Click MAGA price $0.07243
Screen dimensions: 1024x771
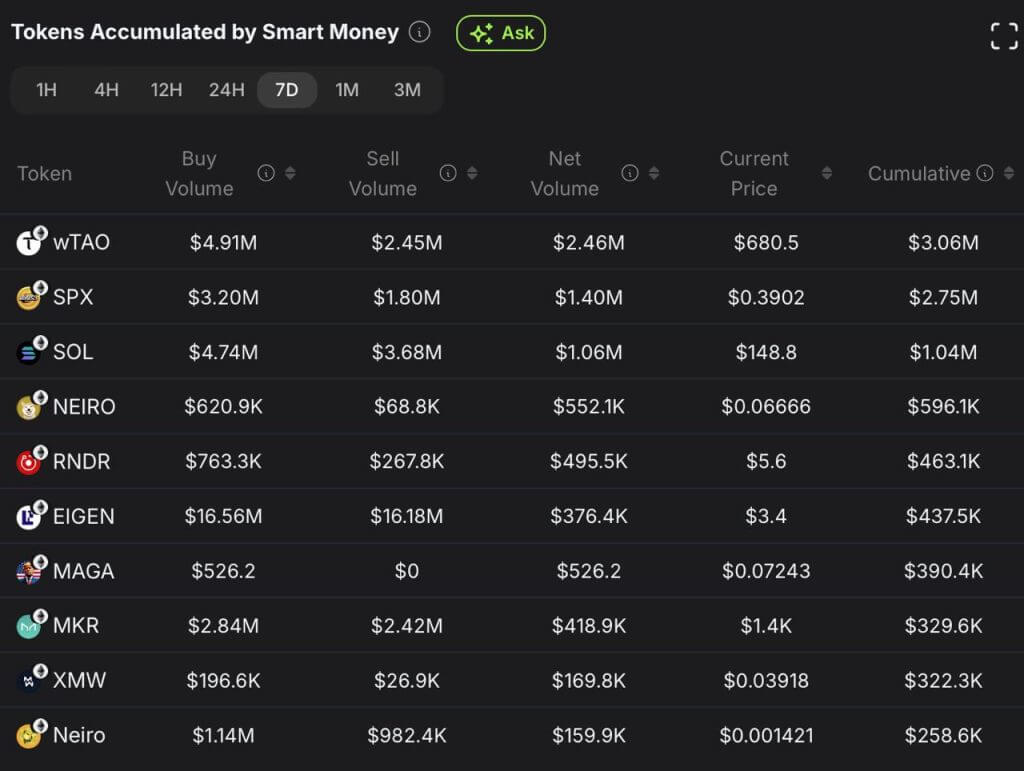click(x=766, y=571)
